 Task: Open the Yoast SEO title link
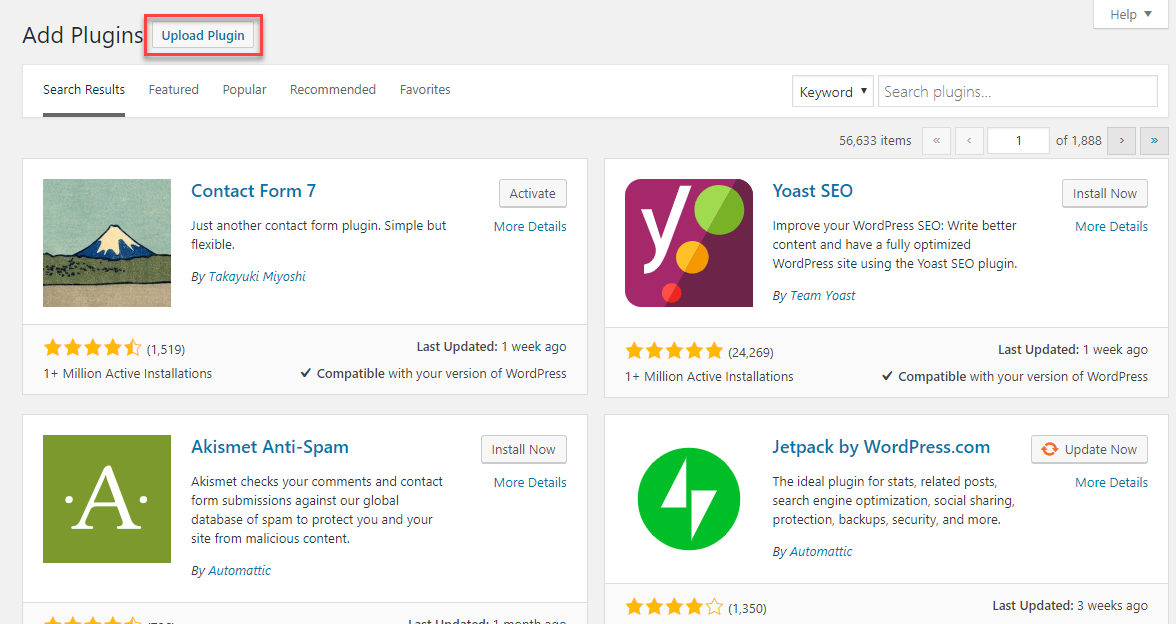(x=812, y=191)
